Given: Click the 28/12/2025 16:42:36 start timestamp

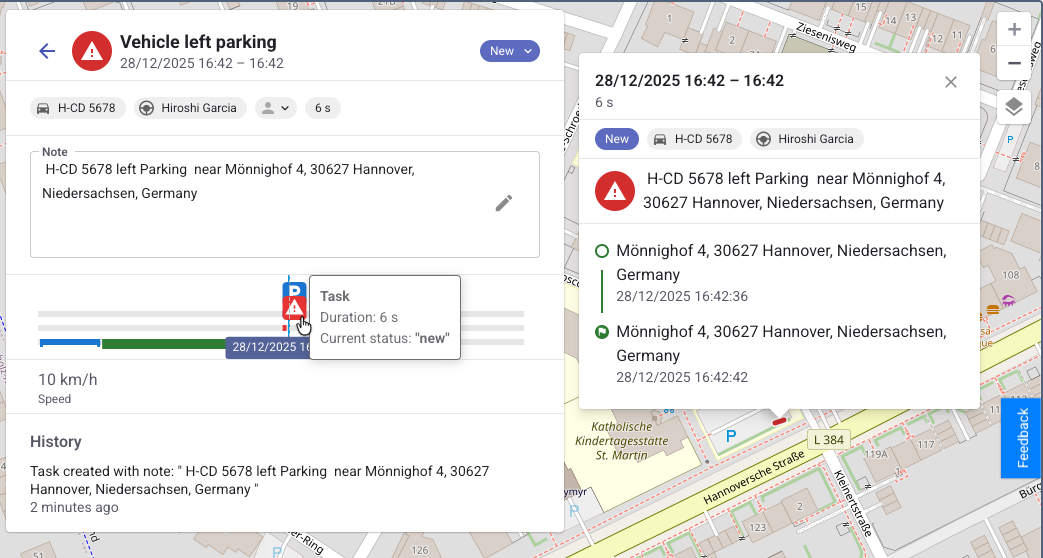Looking at the screenshot, I should pyautogui.click(x=682, y=296).
